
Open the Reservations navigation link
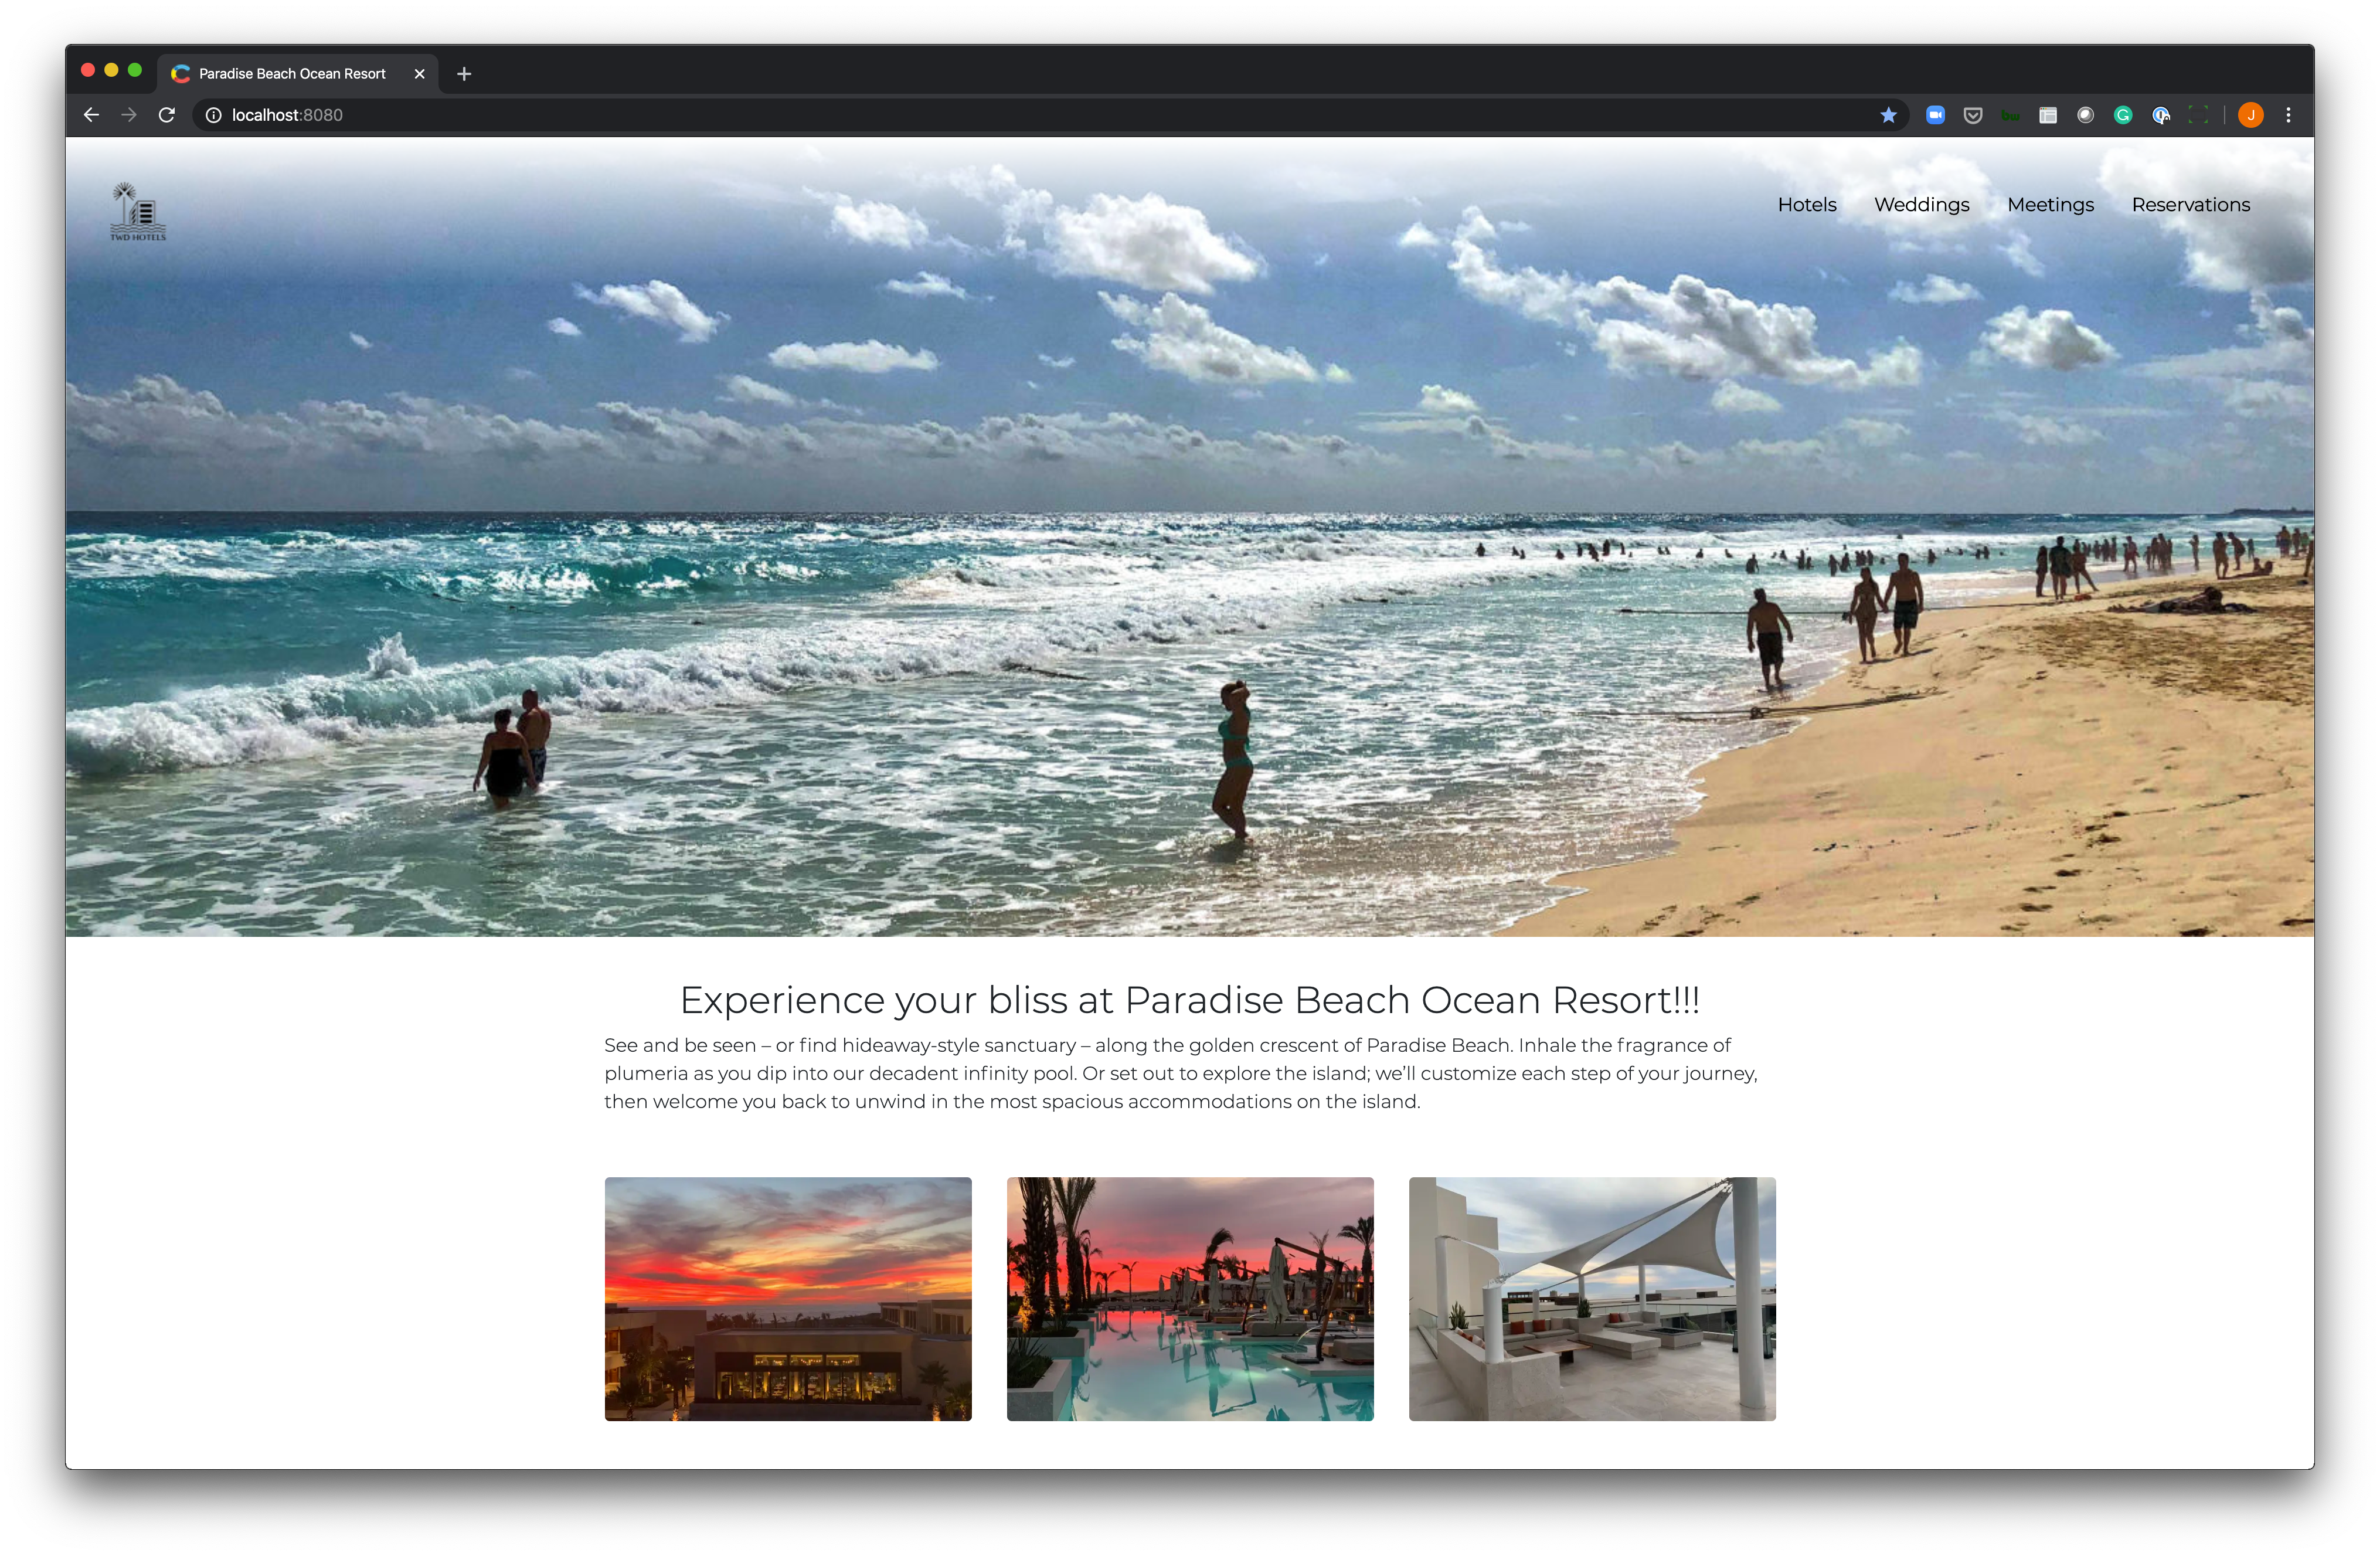click(2190, 205)
